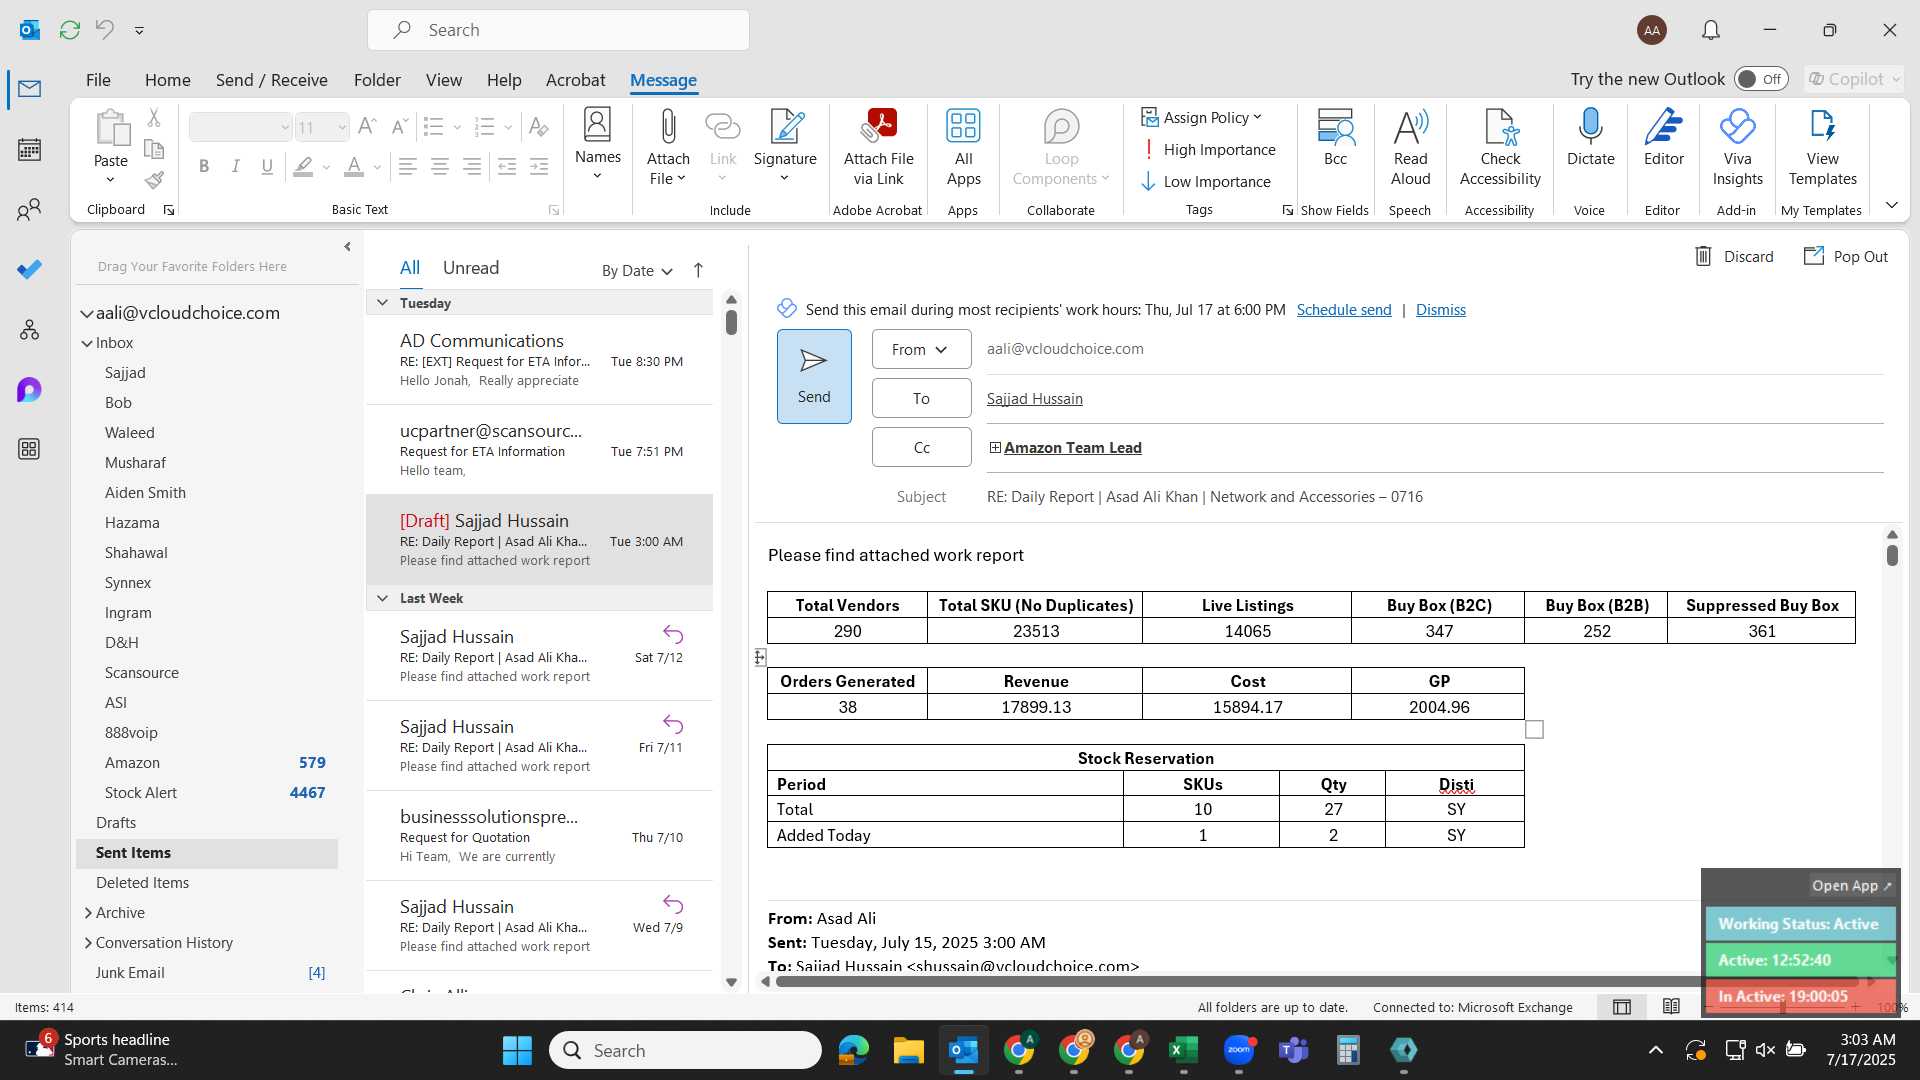Toggle Low Importance tag

(1206, 181)
